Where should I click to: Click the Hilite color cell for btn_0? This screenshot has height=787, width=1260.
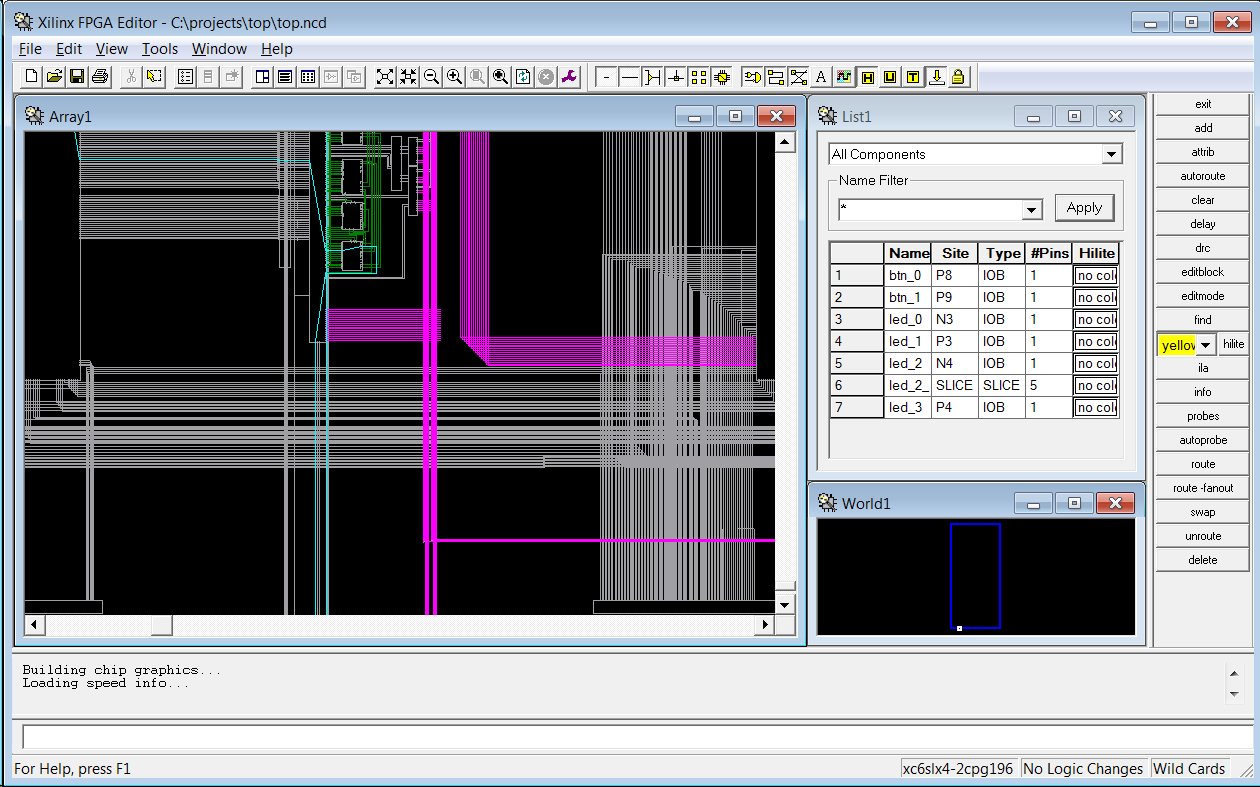1096,276
